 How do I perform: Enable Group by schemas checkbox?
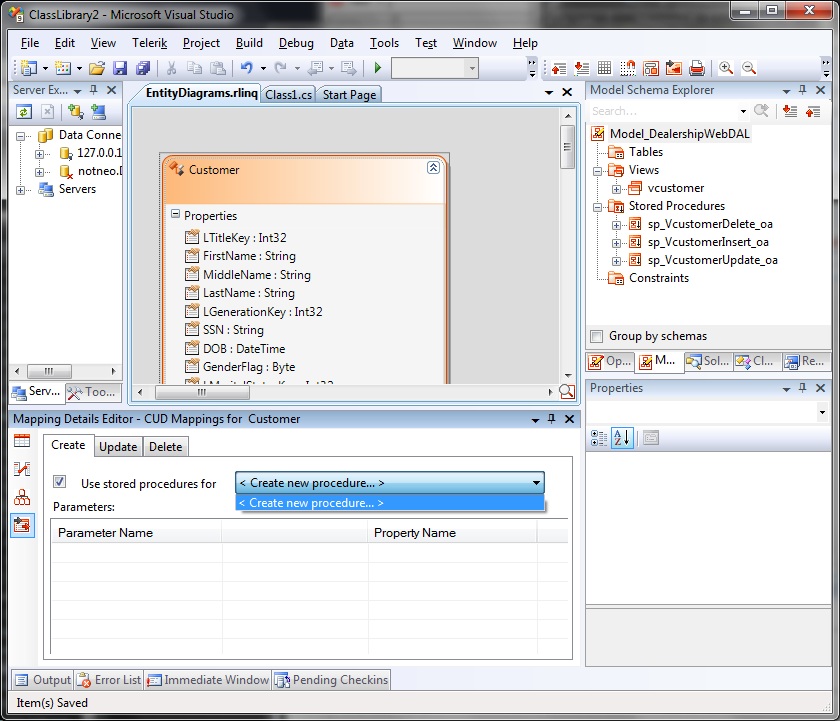(596, 336)
